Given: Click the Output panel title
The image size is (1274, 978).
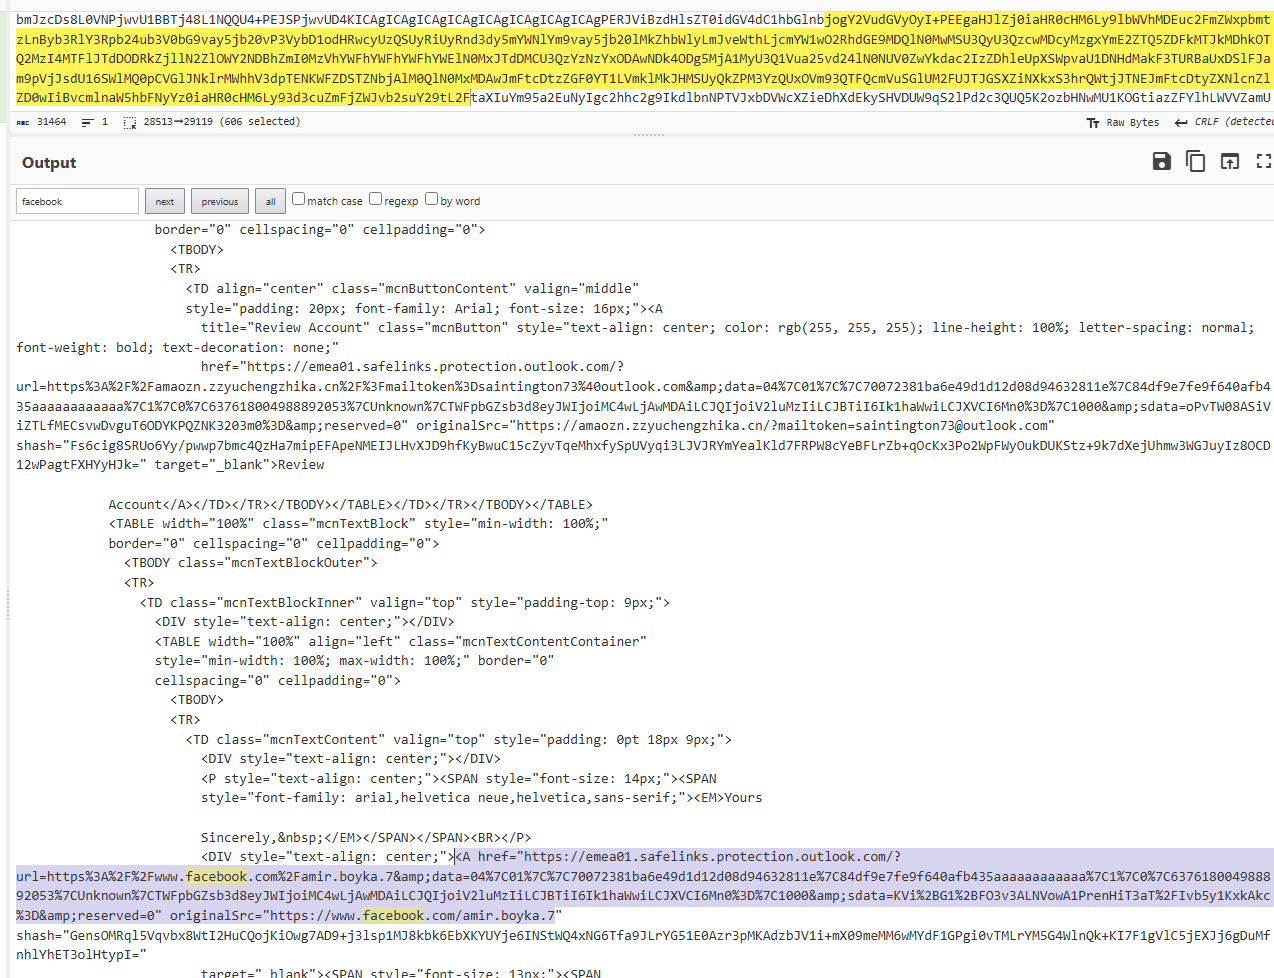Looking at the screenshot, I should pyautogui.click(x=49, y=163).
